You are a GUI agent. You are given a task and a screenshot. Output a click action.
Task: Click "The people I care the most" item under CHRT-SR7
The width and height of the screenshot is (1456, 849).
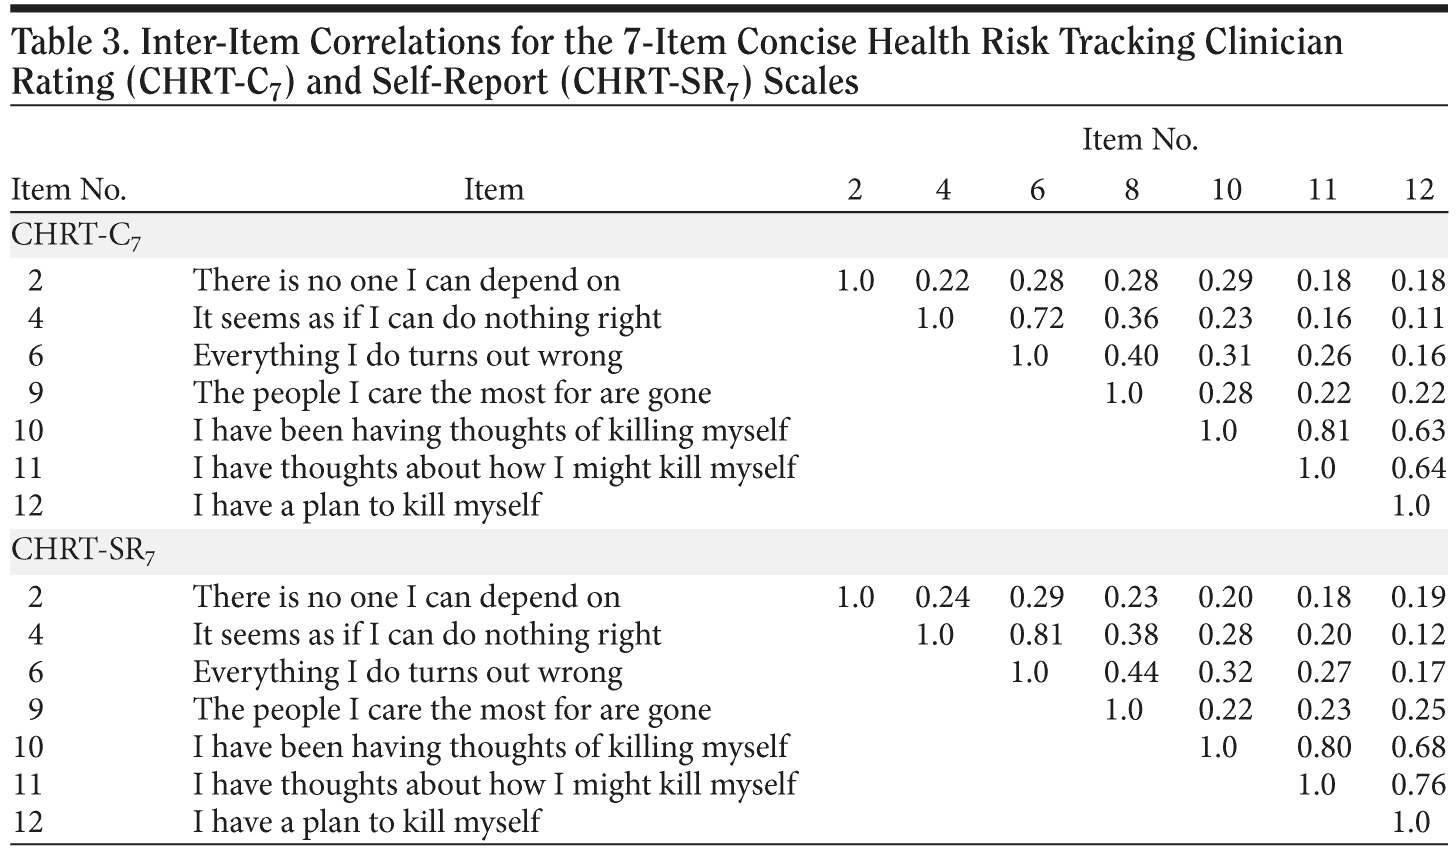(451, 710)
